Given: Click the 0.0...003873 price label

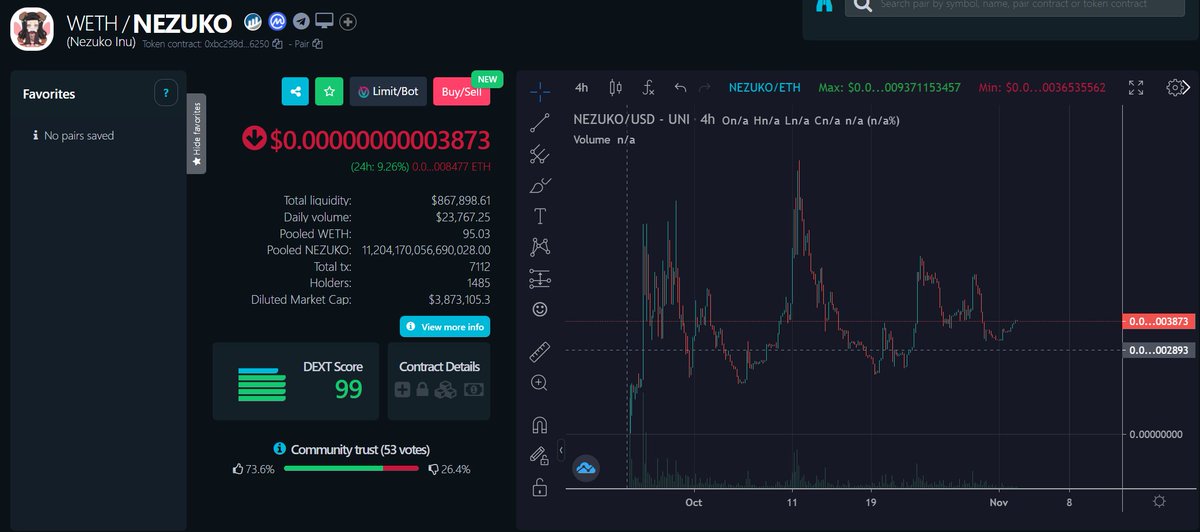Looking at the screenshot, I should [x=1157, y=322].
